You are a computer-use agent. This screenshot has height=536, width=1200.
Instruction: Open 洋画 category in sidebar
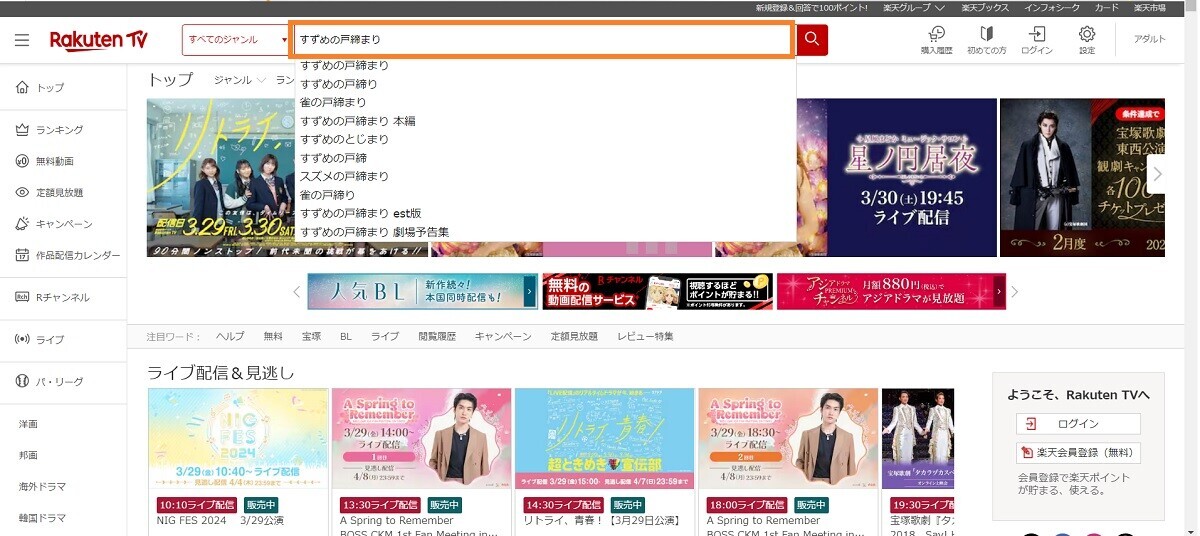[28, 424]
